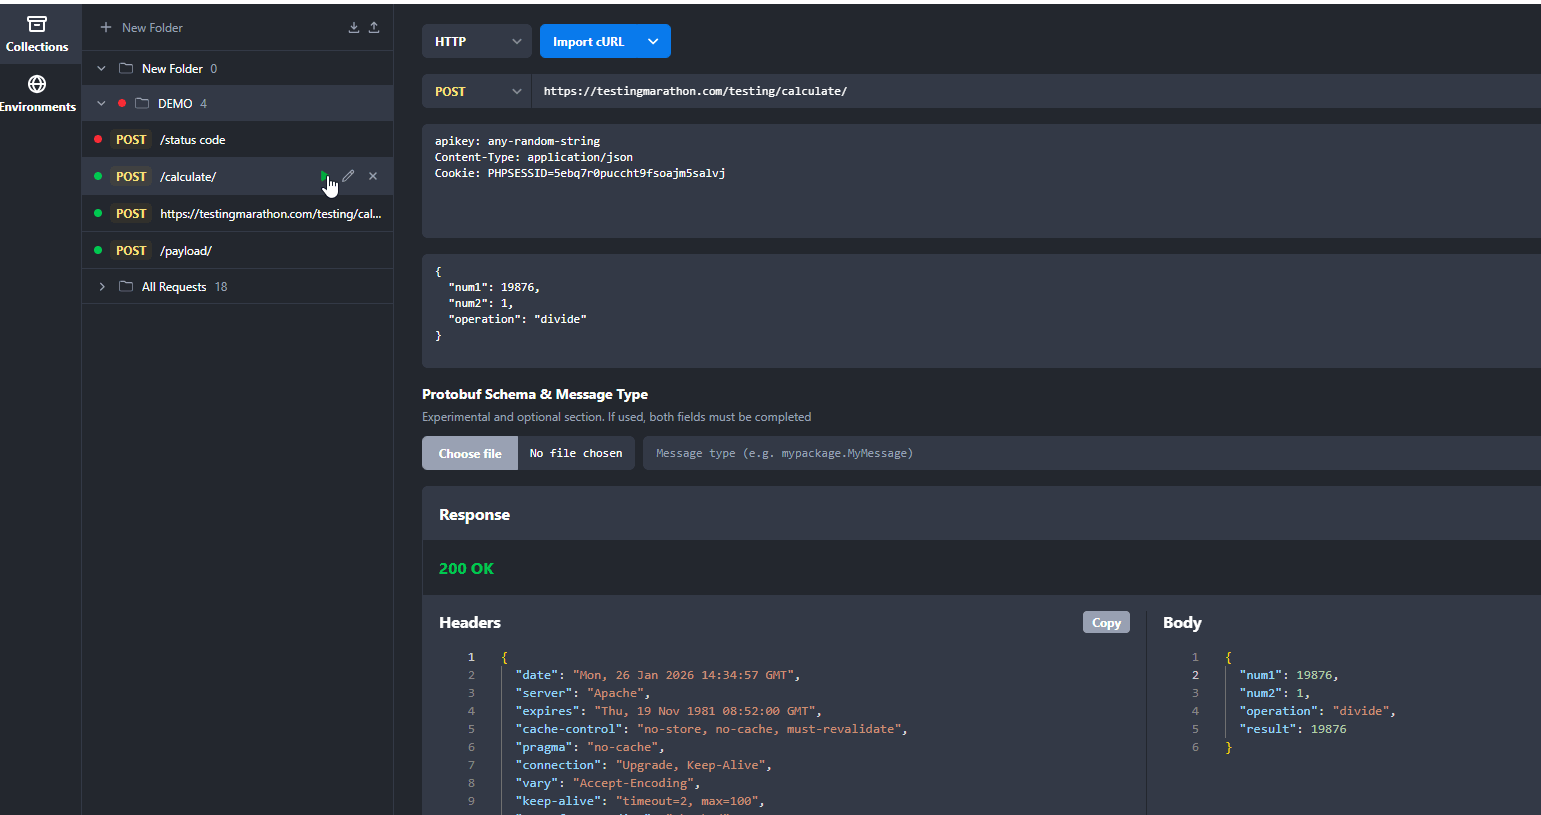The width and height of the screenshot is (1541, 815).
Task: Delete /calculate/ using the X icon
Action: click(372, 175)
